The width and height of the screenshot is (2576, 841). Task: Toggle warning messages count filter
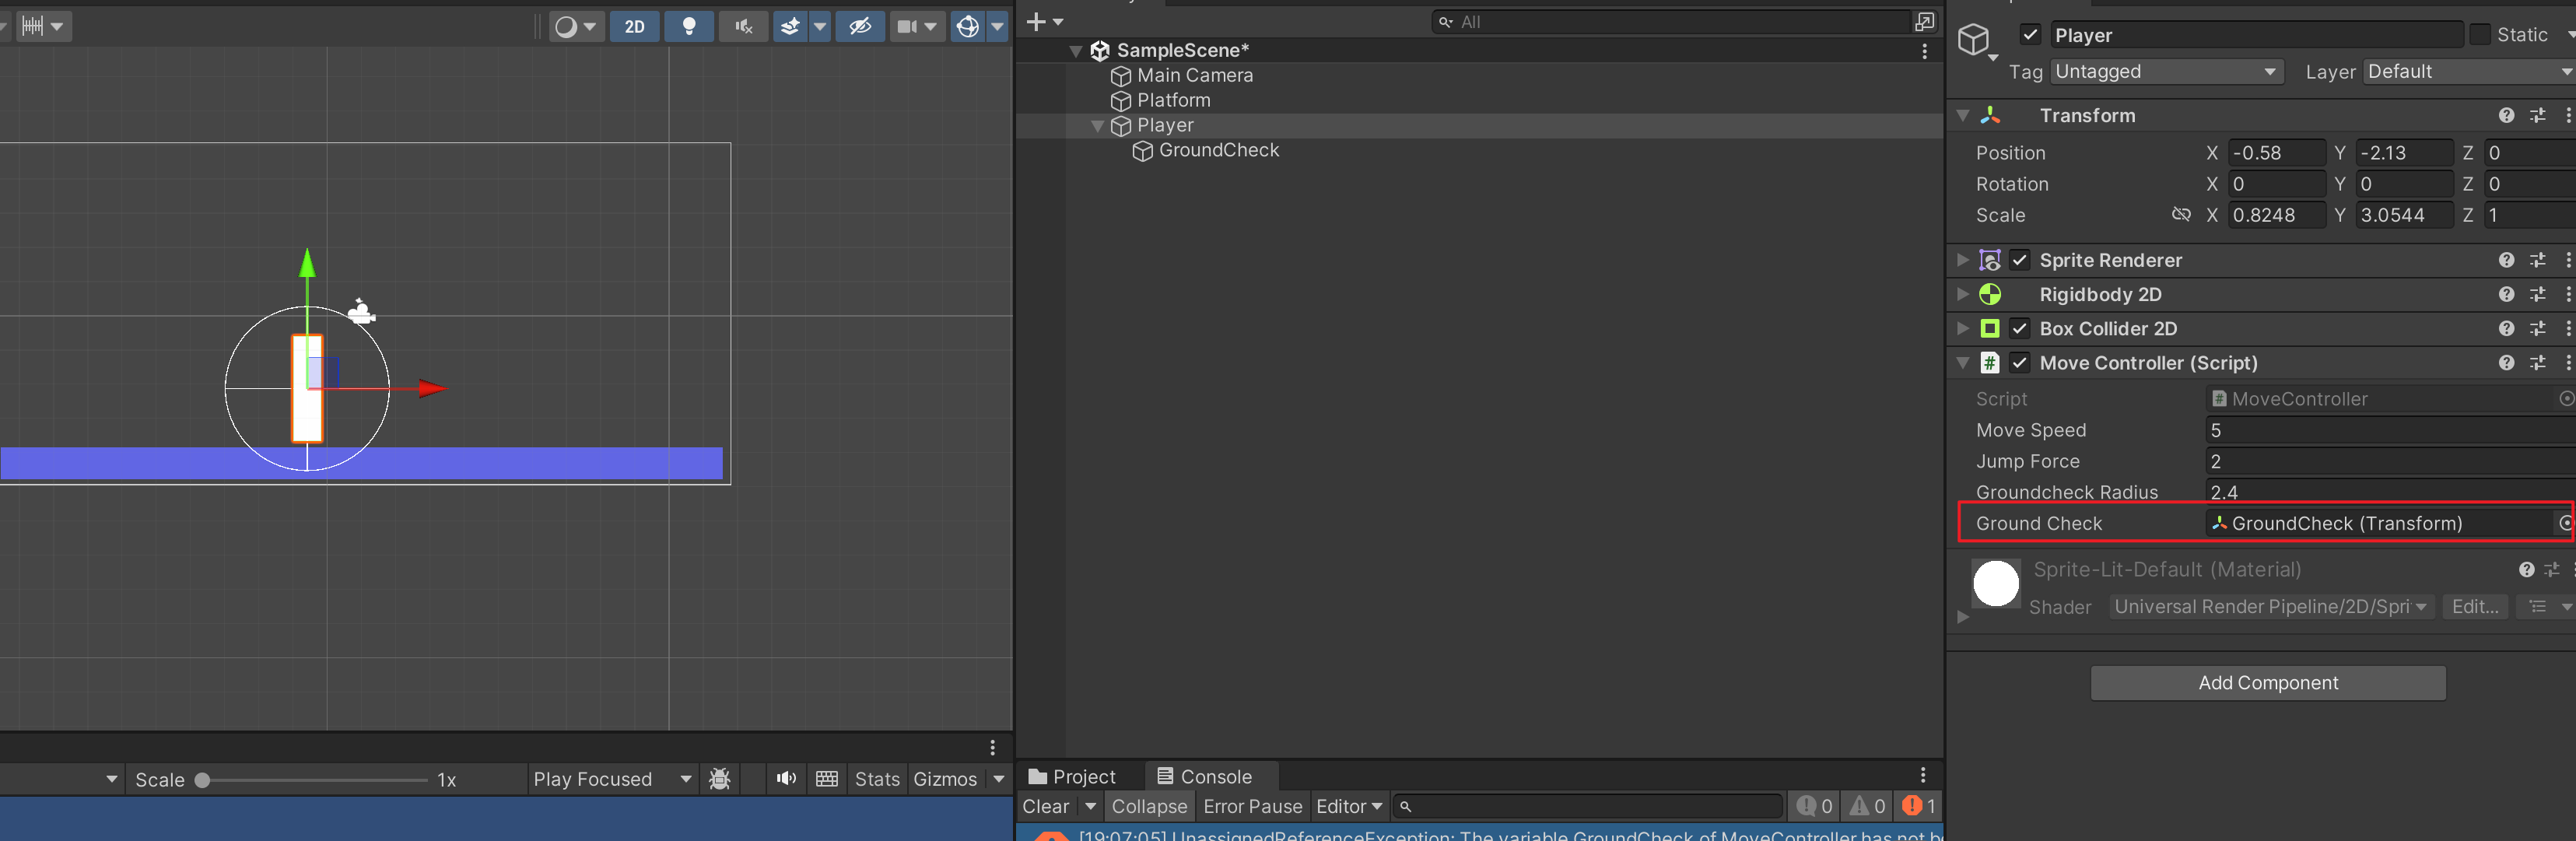(x=1866, y=806)
